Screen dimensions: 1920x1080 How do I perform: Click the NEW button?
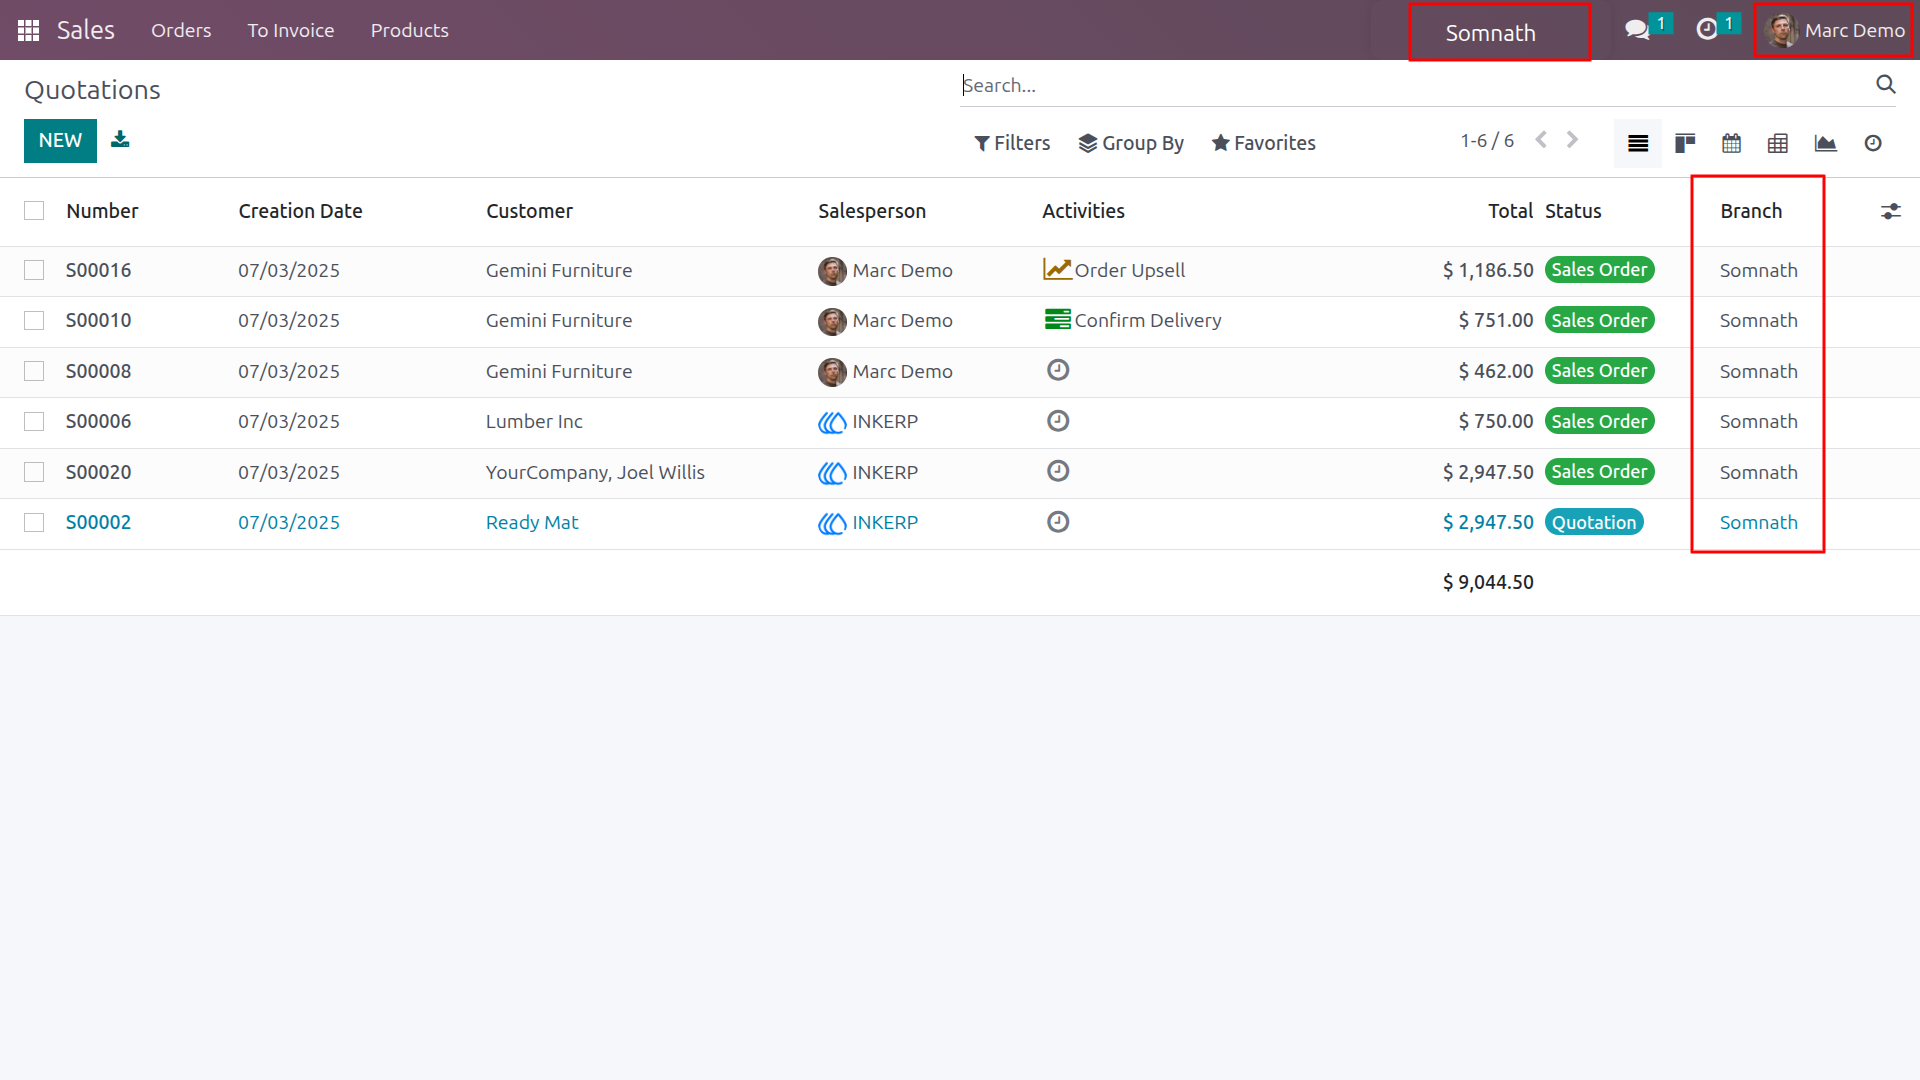click(x=60, y=141)
